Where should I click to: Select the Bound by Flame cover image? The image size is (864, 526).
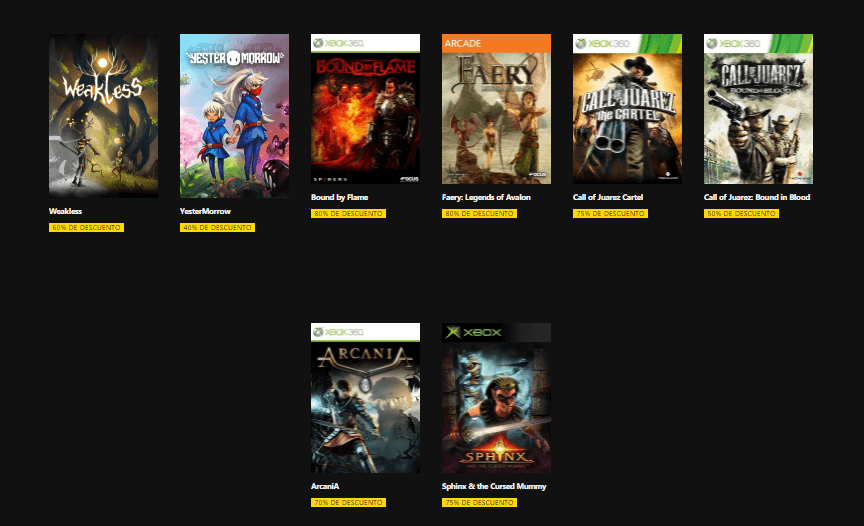coord(365,109)
